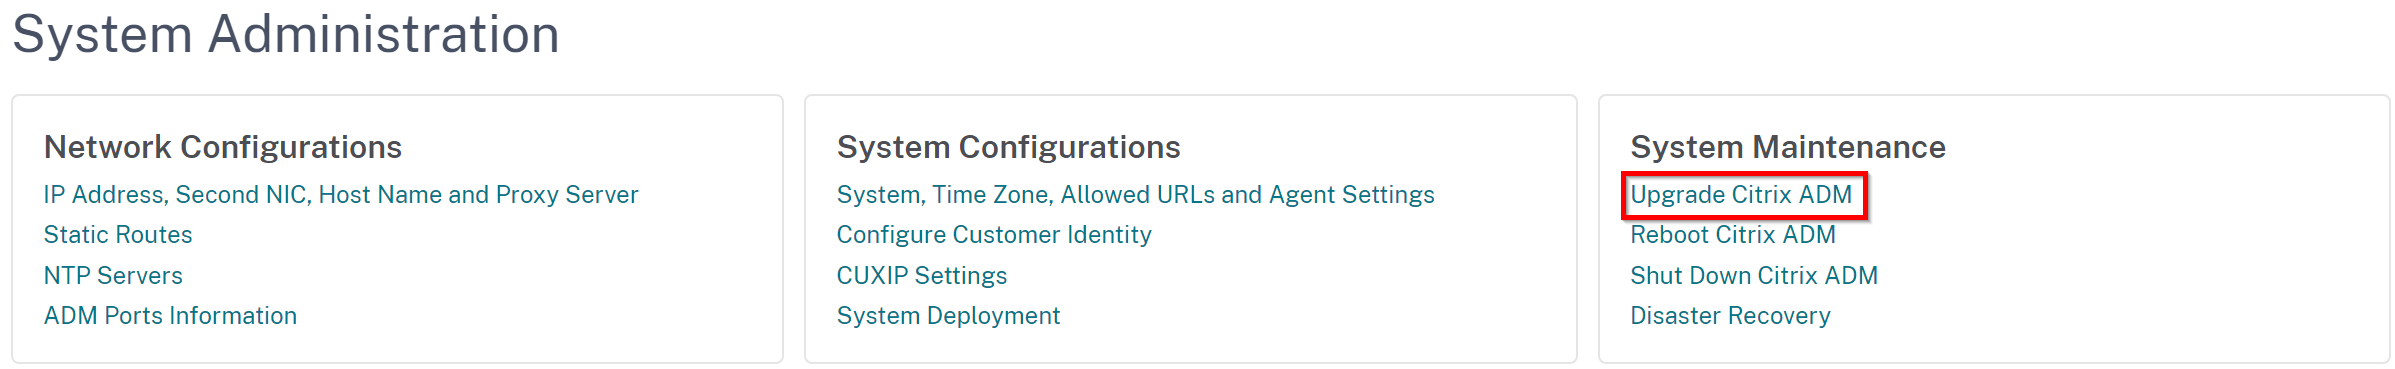
Task: Choose Shut Down Citrix ADM
Action: 1754,276
